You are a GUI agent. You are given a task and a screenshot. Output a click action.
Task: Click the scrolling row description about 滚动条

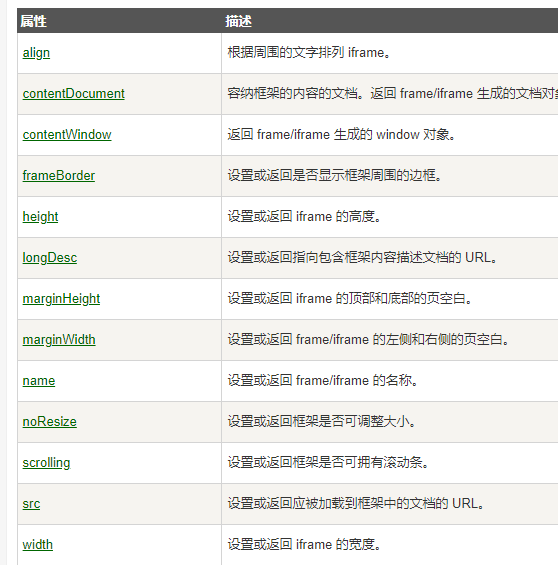pyautogui.click(x=328, y=463)
